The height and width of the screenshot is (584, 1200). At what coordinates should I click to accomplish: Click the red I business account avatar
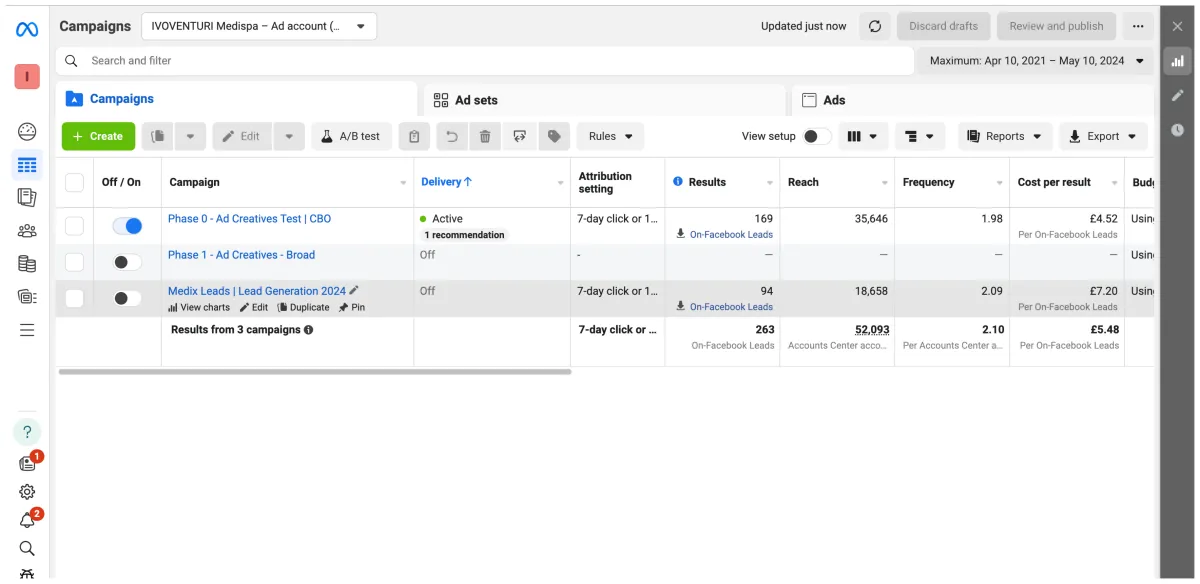27,76
